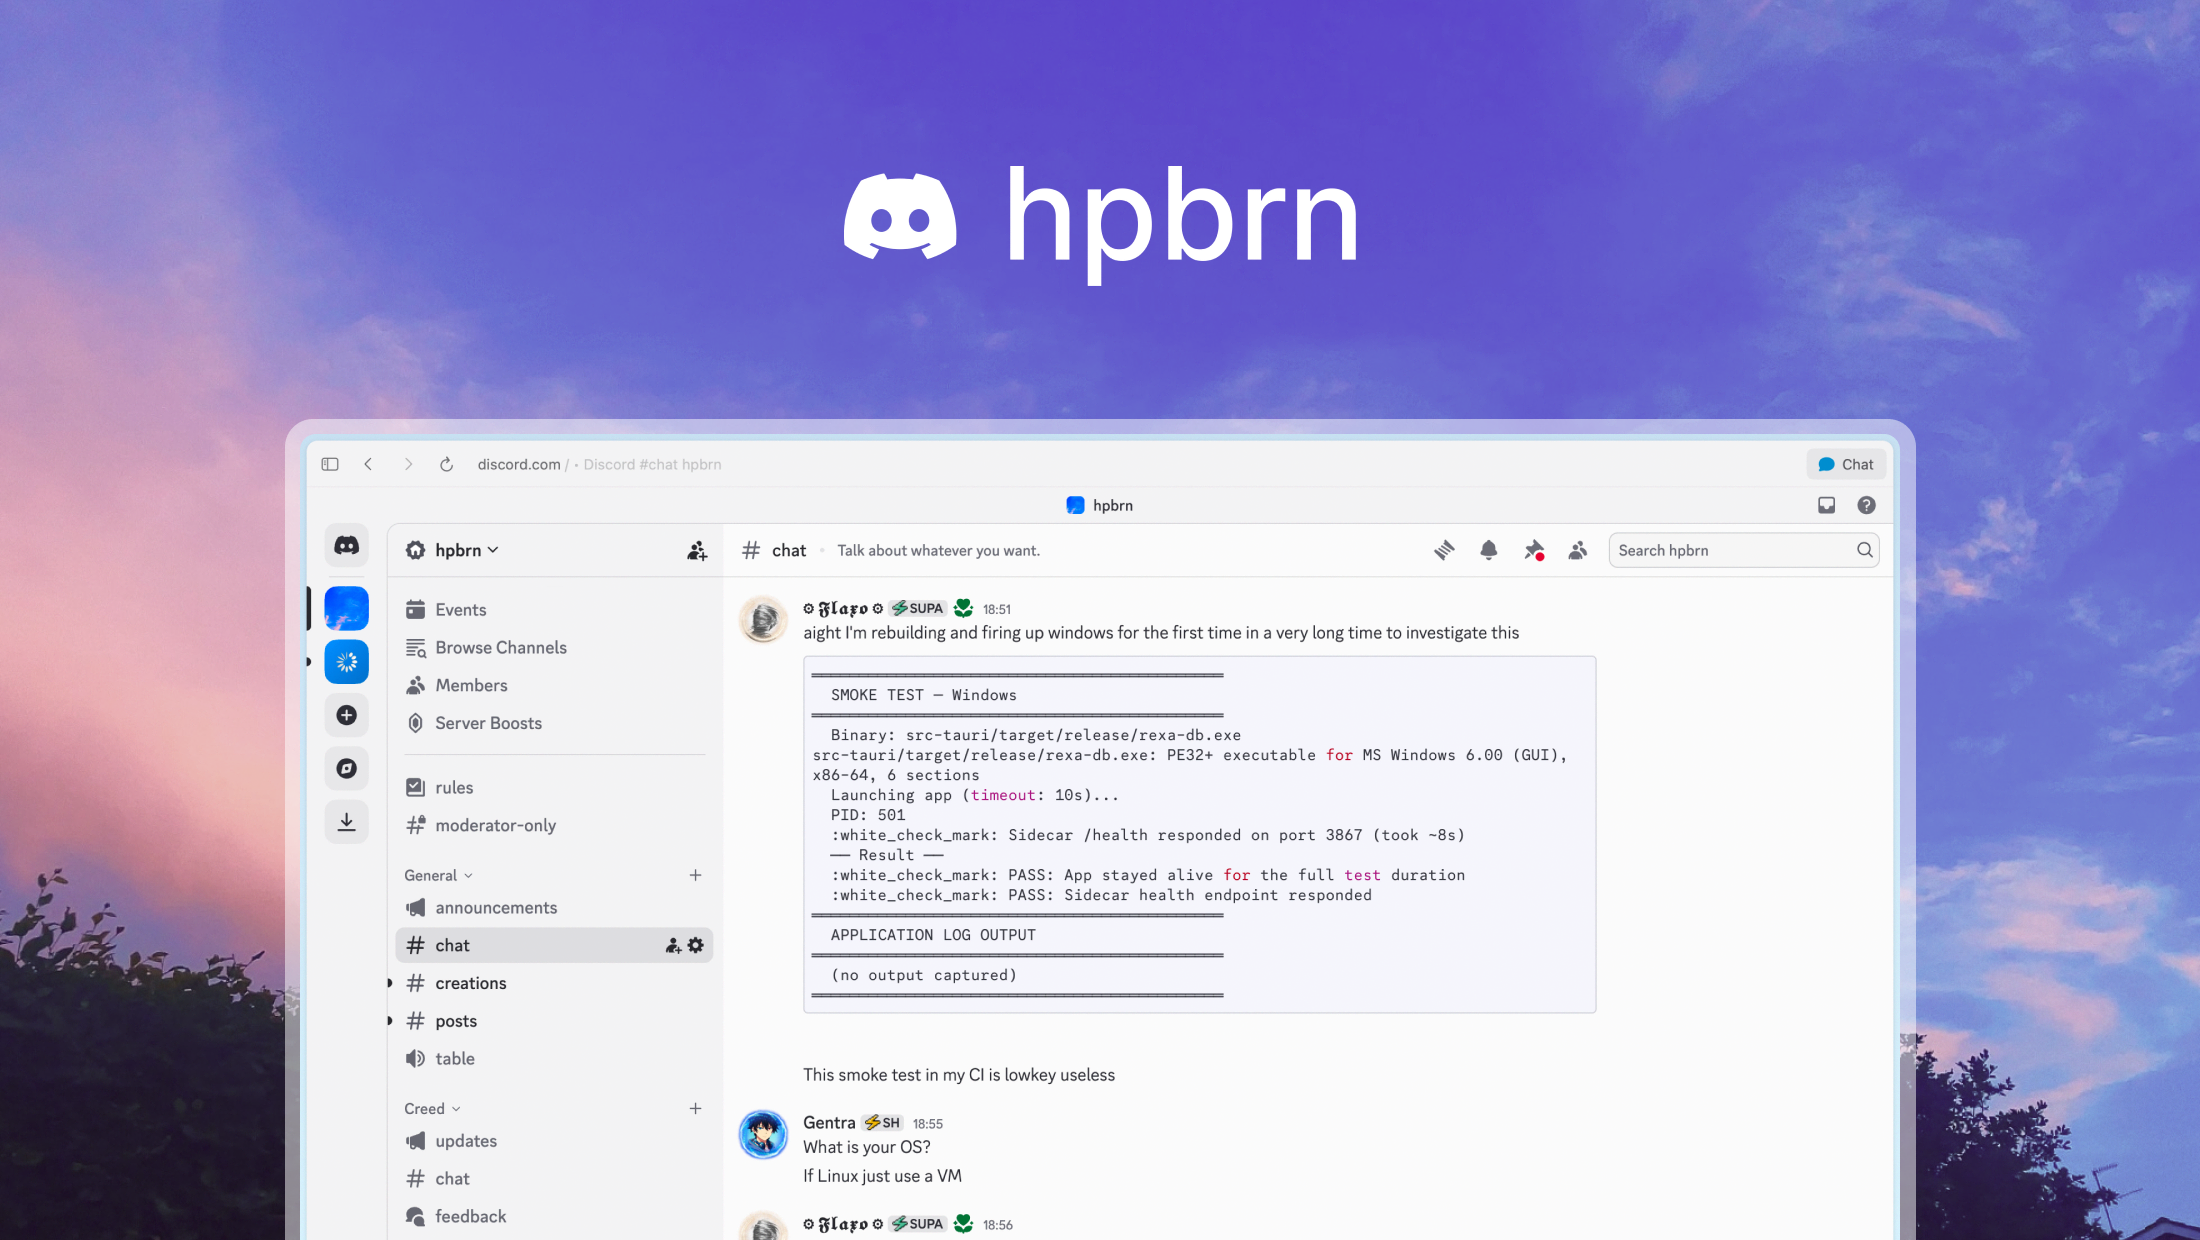Click the SUPA server tag badge at 18:51
2200x1240 pixels.
click(x=918, y=608)
